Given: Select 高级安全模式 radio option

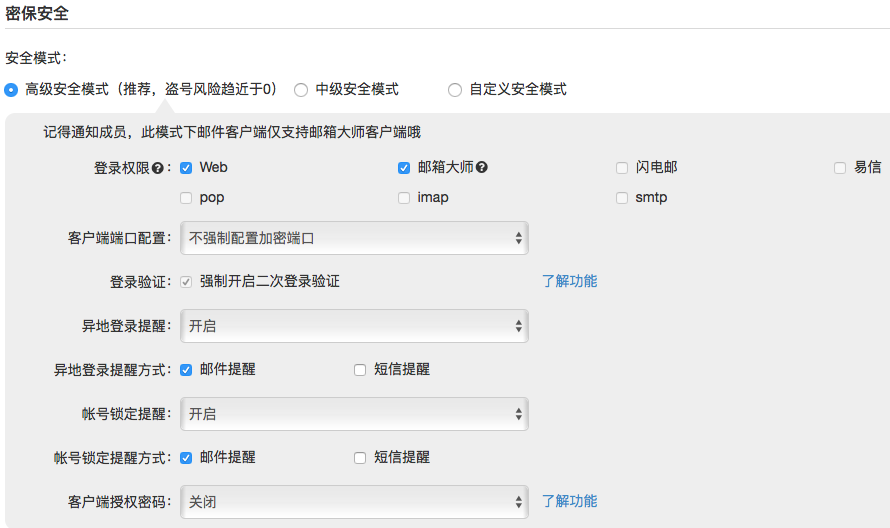Looking at the screenshot, I should tap(11, 90).
